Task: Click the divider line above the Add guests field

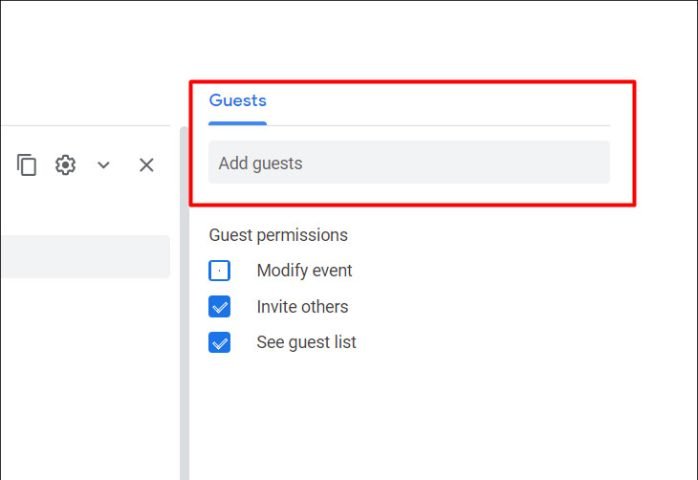Action: point(440,125)
